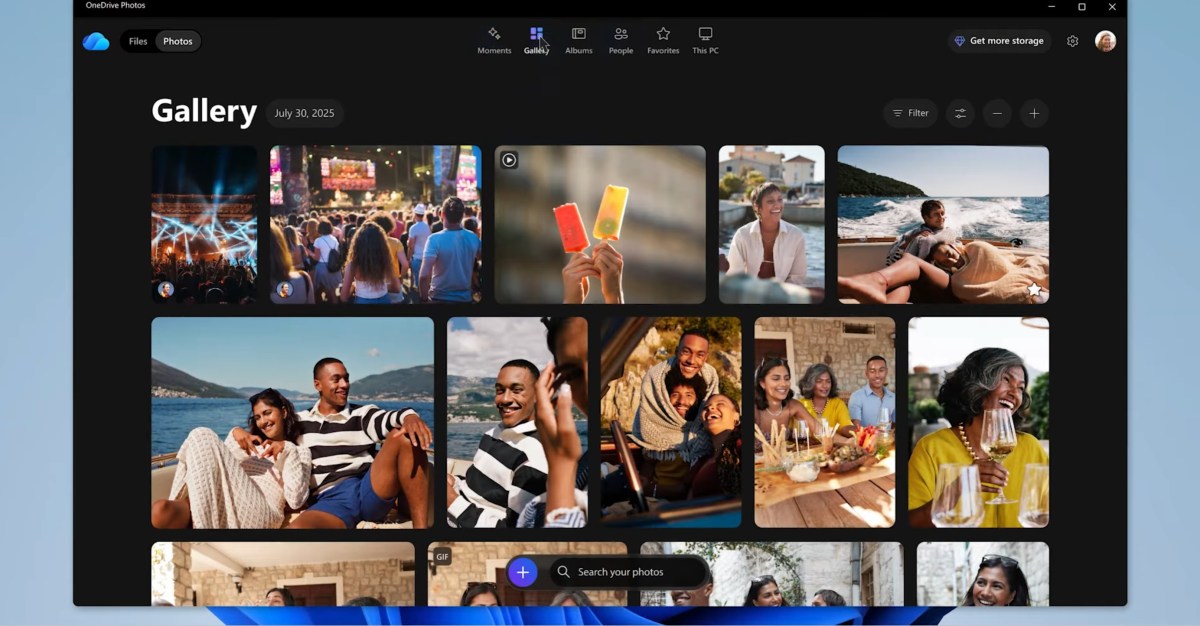Open the People view
Screen dimensions: 1200x626
click(x=620, y=40)
